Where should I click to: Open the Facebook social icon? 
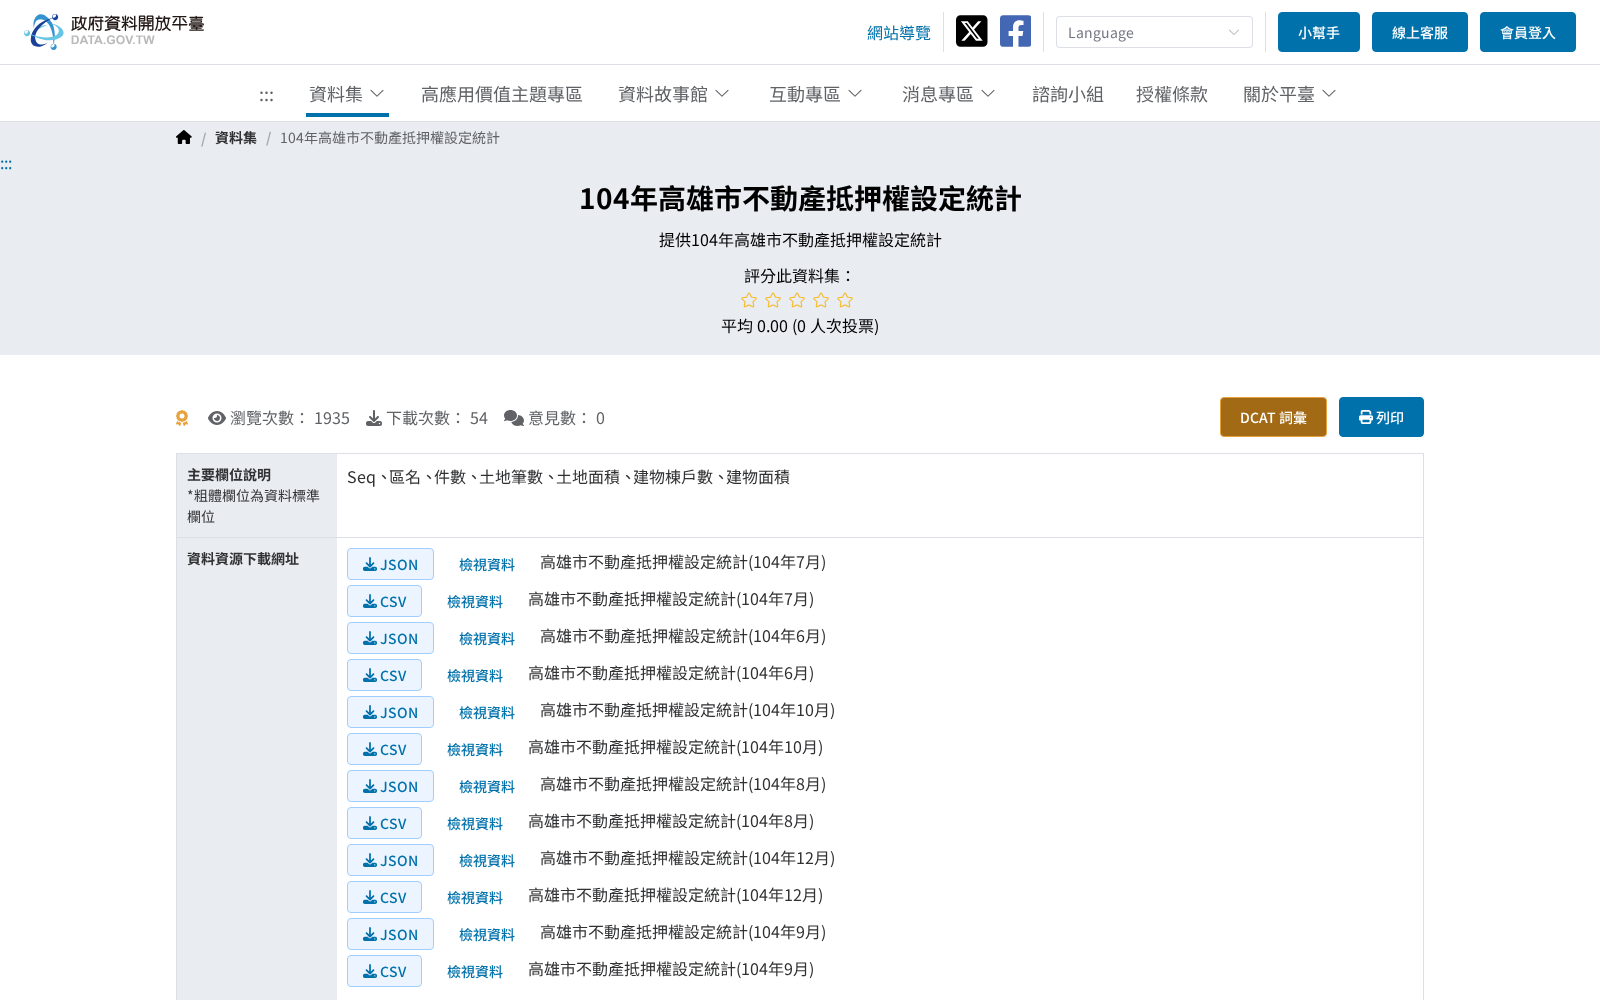[x=1015, y=31]
